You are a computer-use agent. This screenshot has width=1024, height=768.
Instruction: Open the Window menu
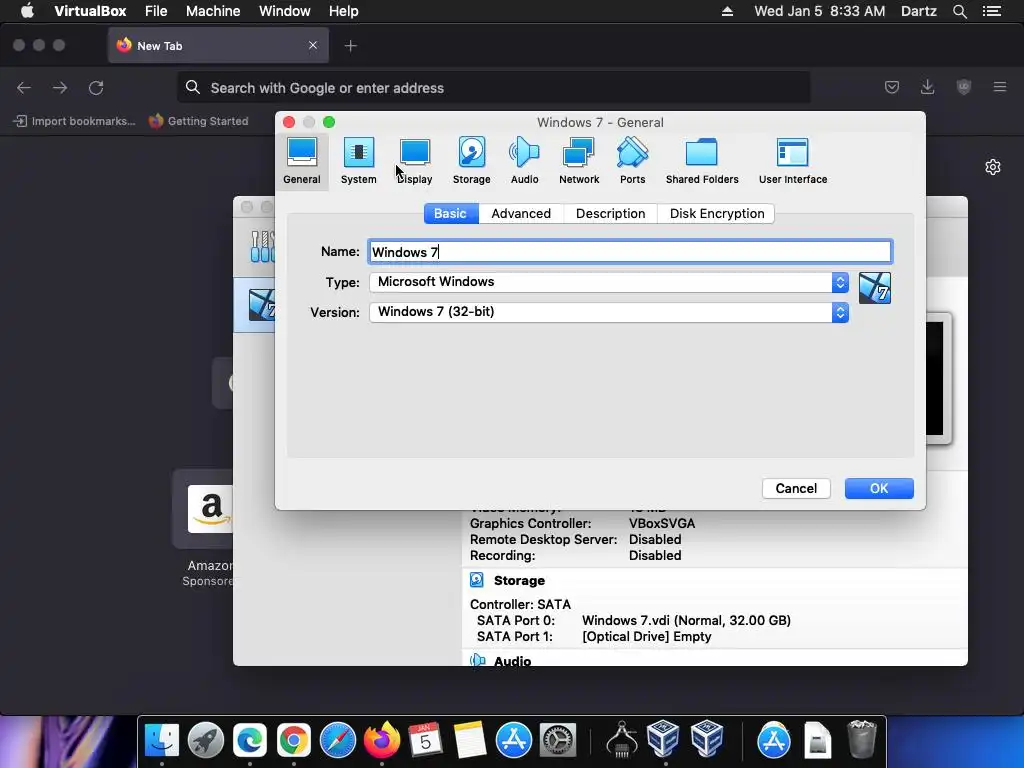[285, 11]
